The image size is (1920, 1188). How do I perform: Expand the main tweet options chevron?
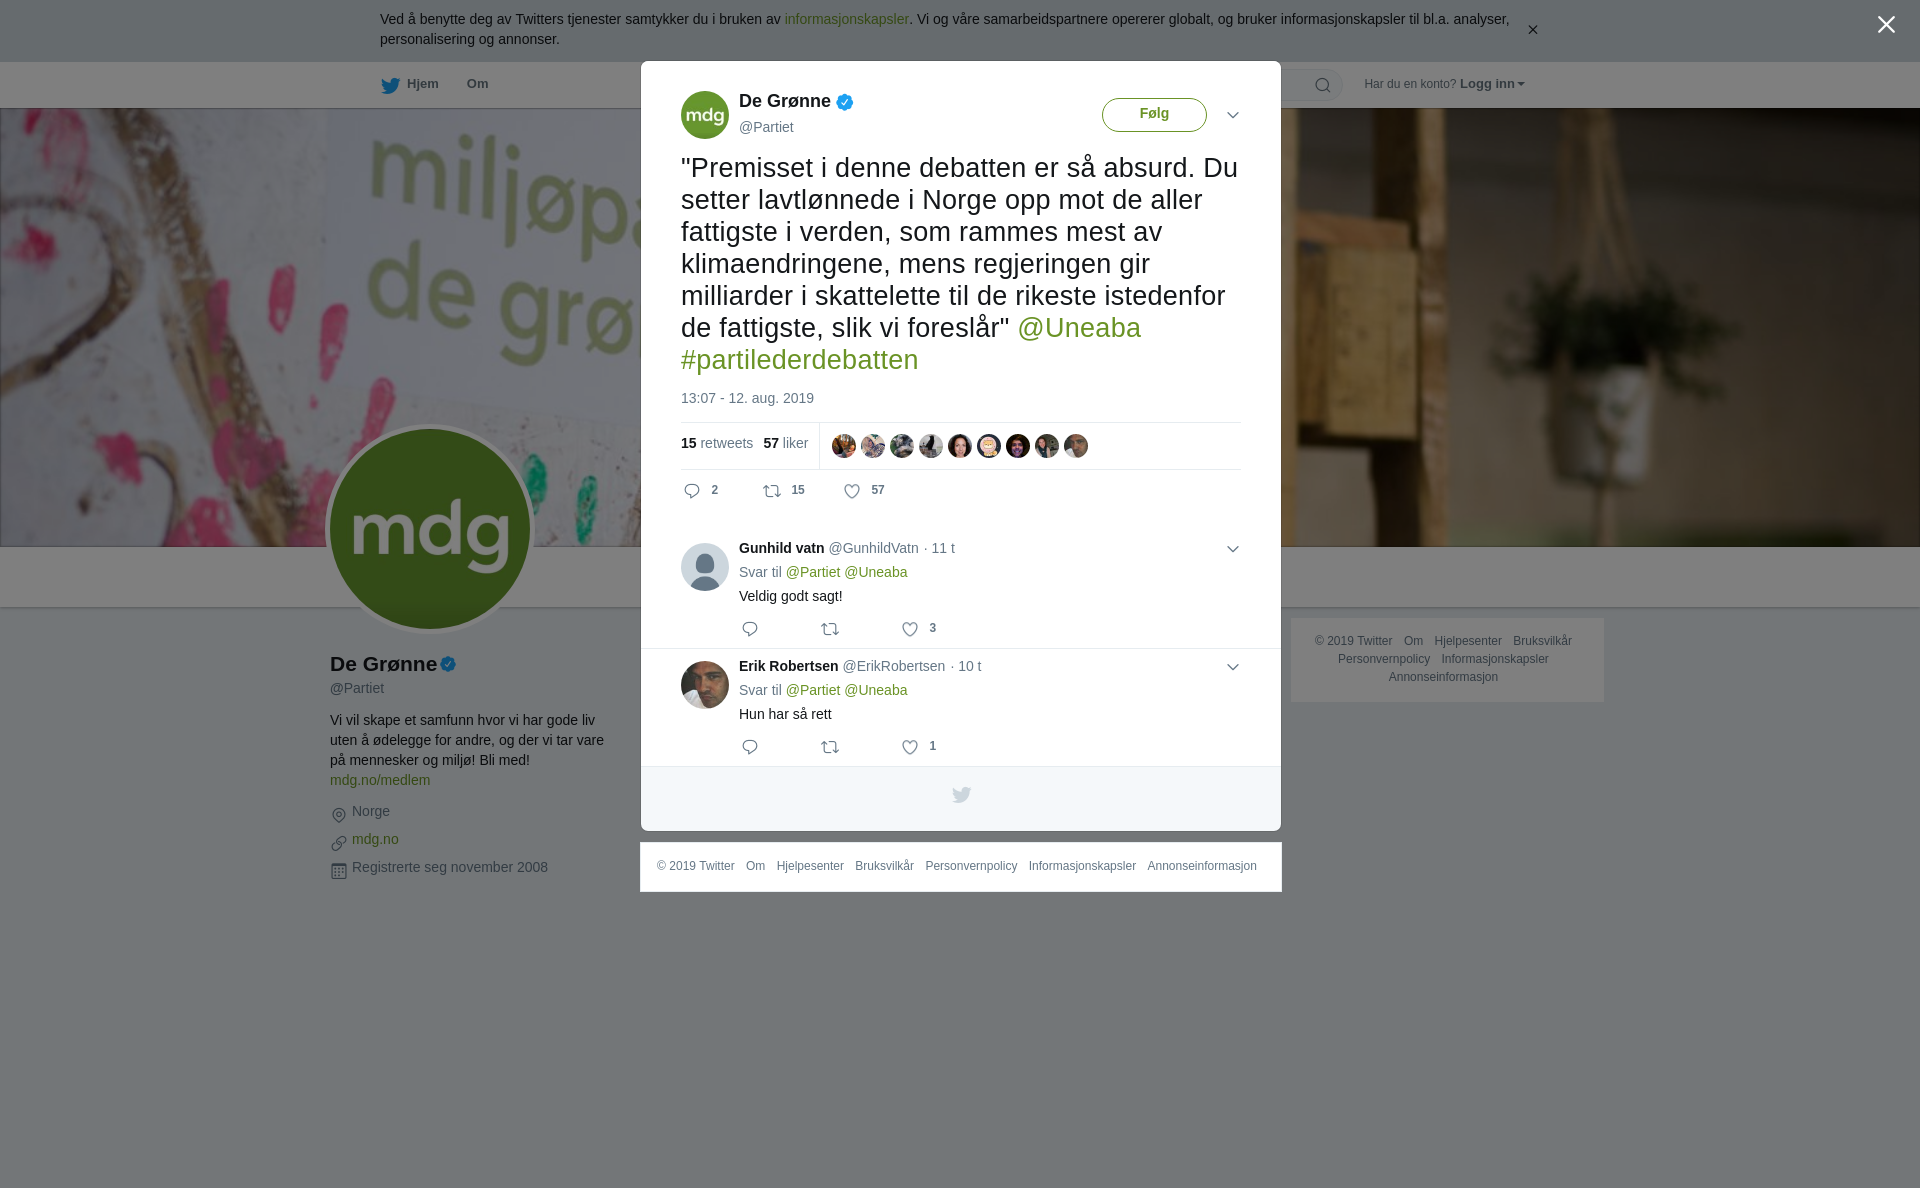point(1233,115)
